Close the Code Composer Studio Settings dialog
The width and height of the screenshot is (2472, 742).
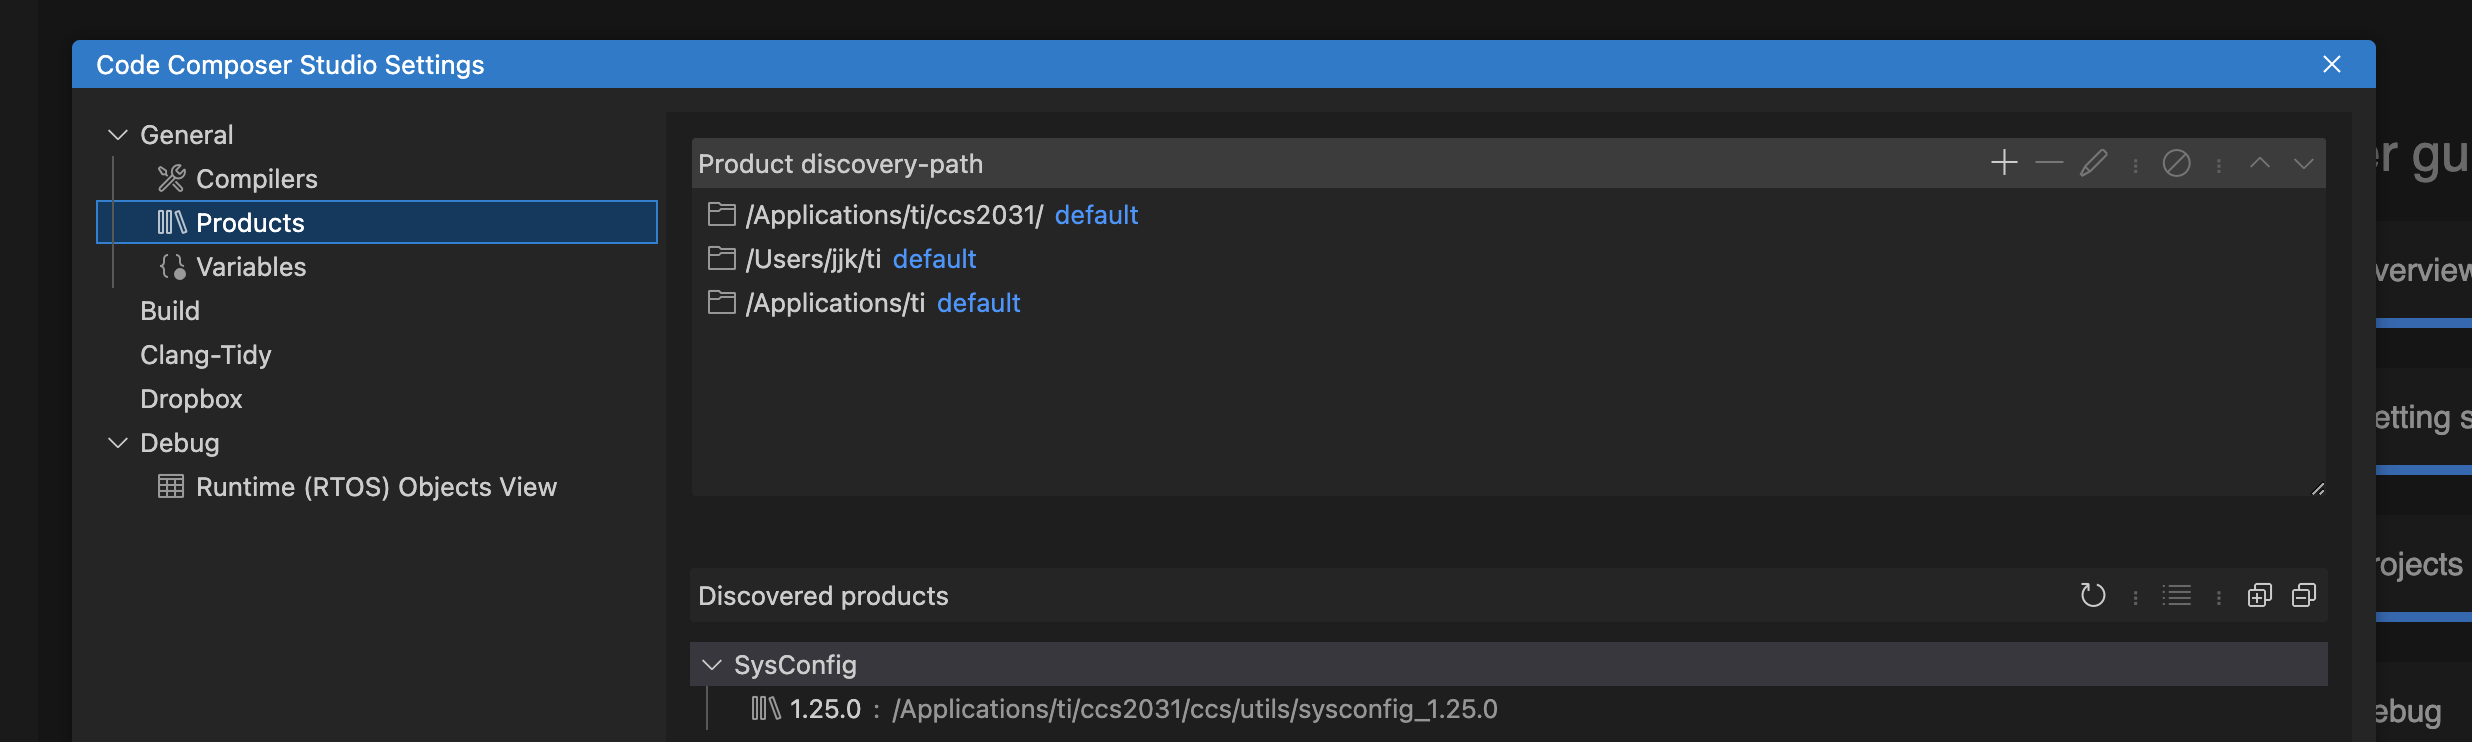click(x=2331, y=64)
